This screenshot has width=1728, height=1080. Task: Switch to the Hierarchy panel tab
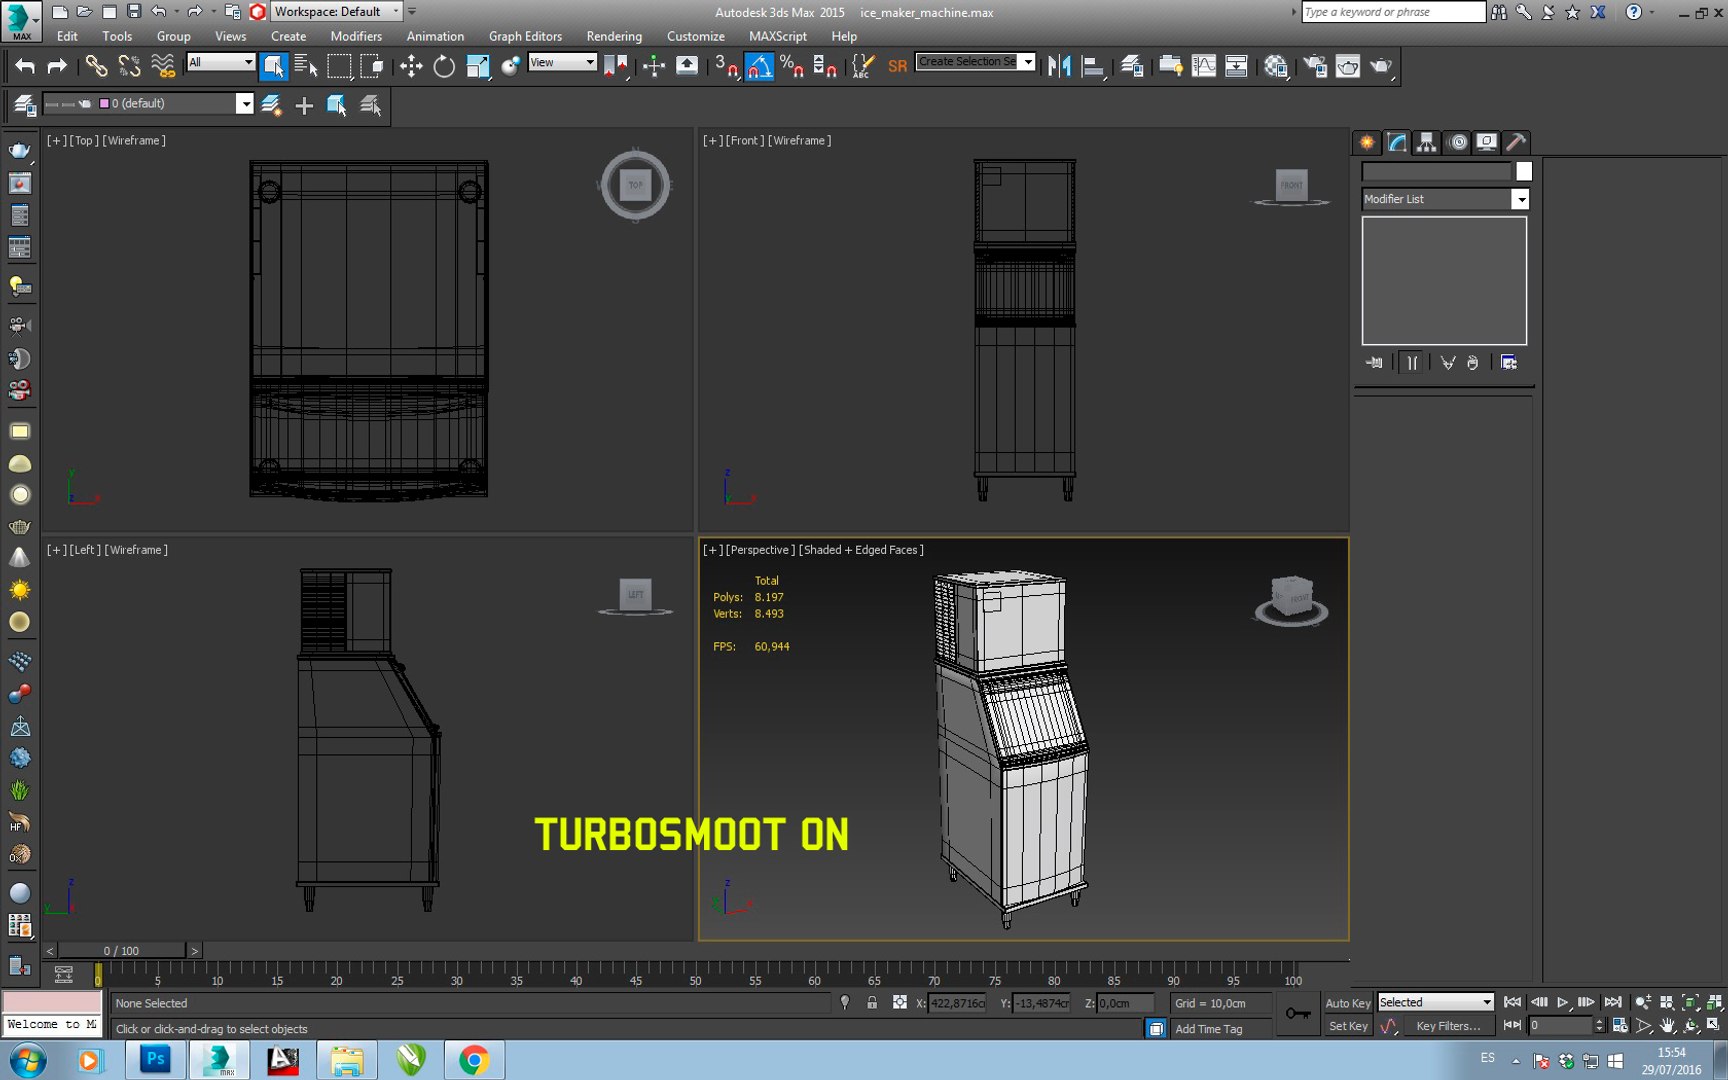(1427, 142)
